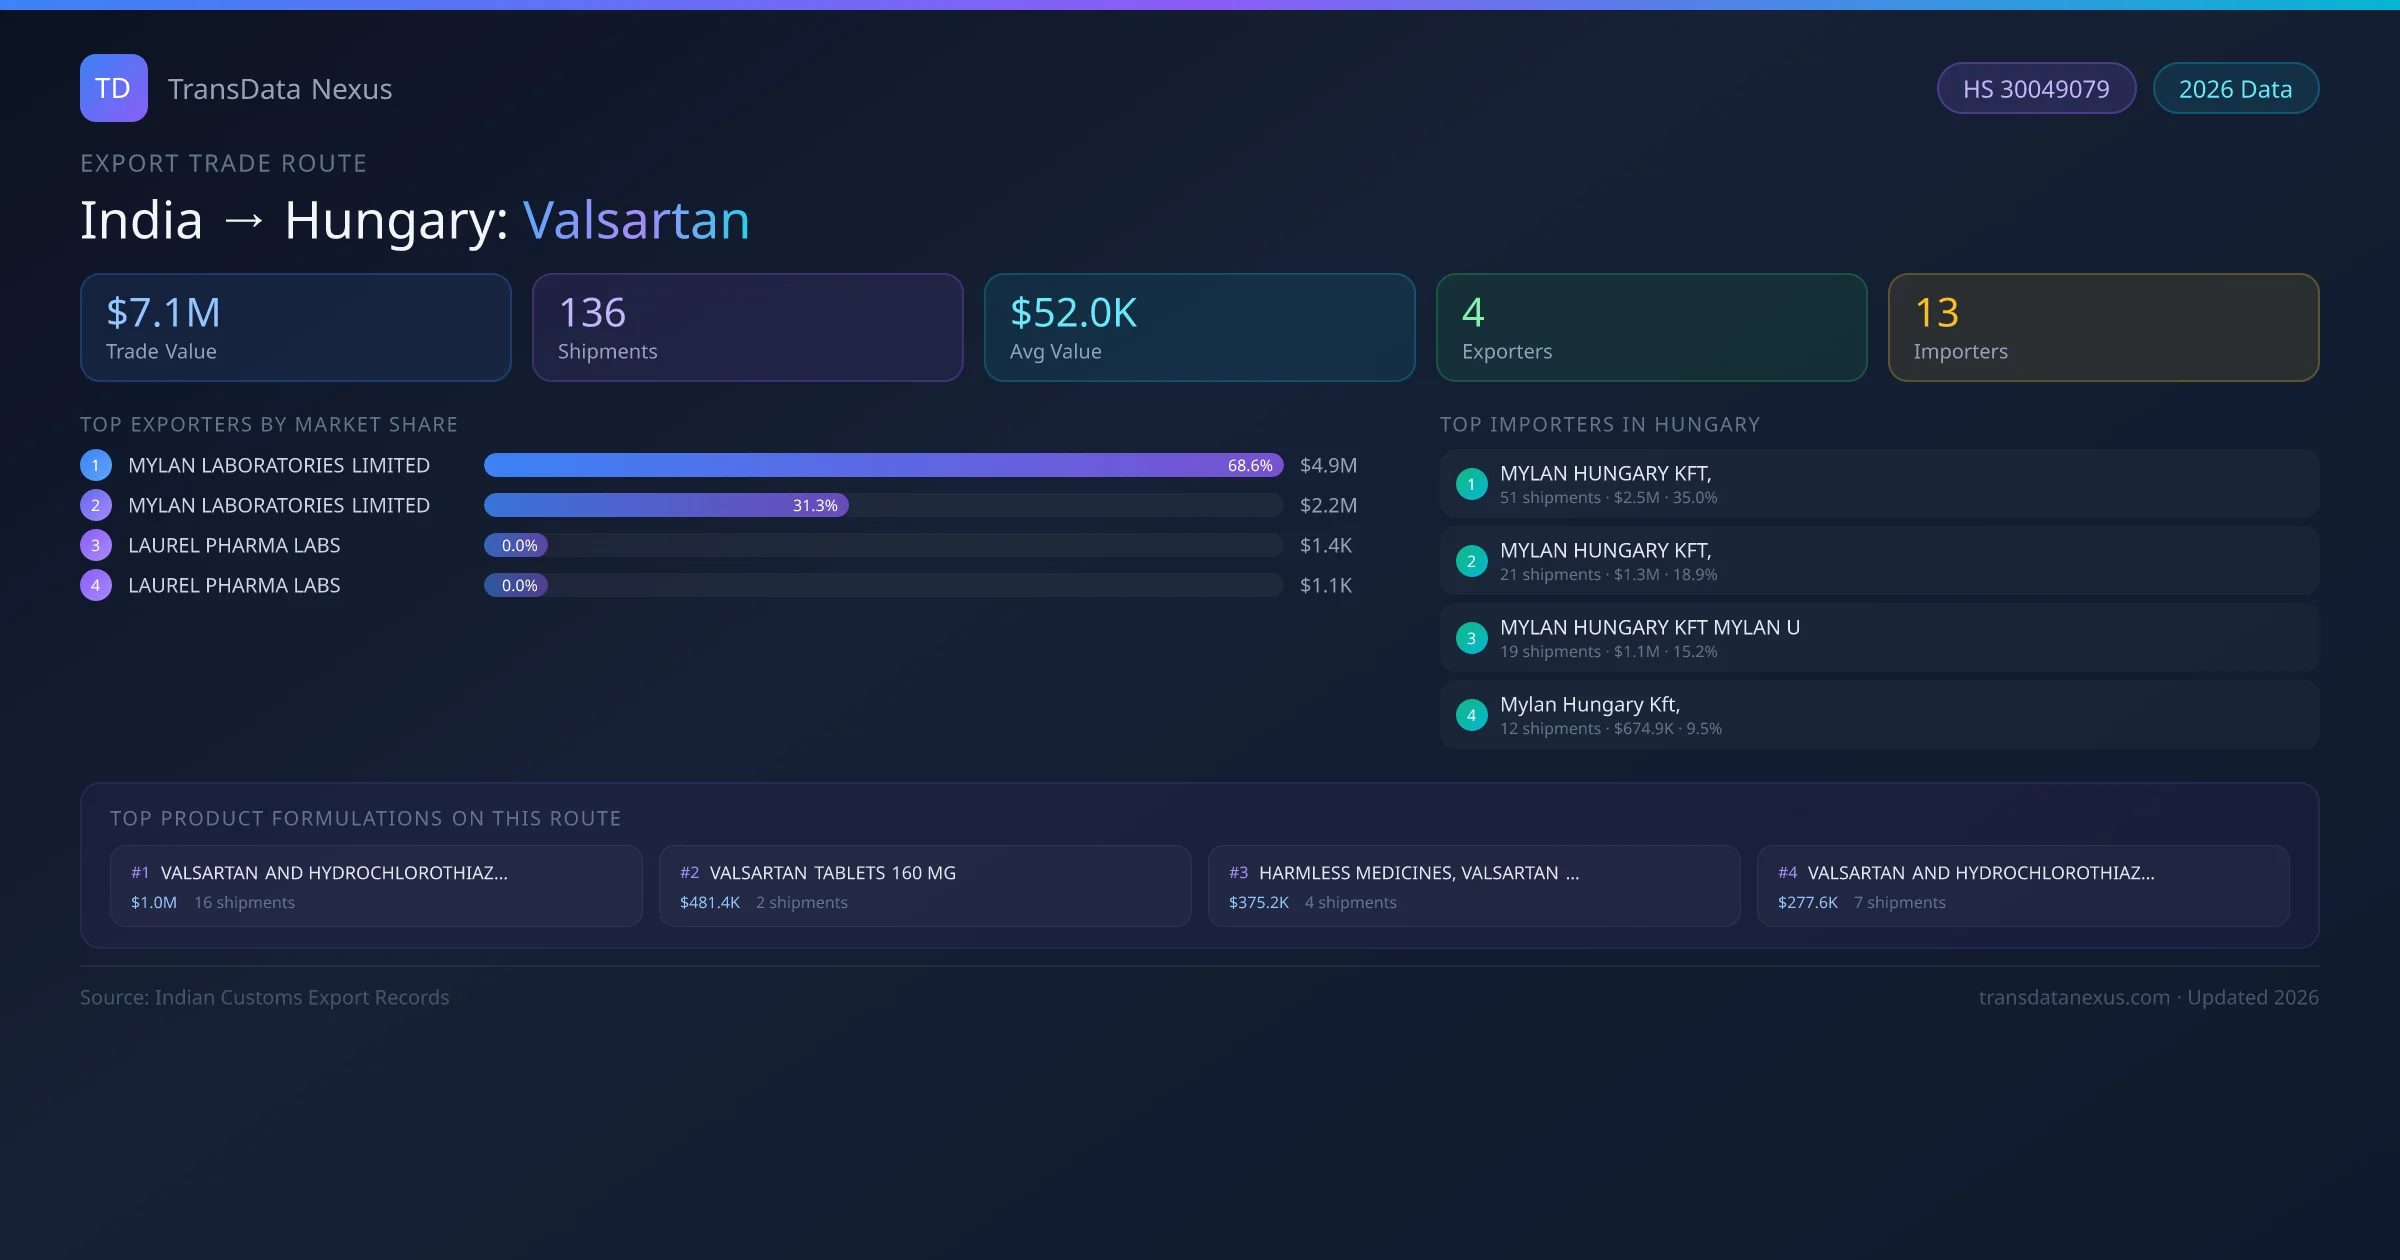Open formulation #2 Valsartan Tablets 160 MG
Viewport: 2400px width, 1260px height.
[924, 886]
